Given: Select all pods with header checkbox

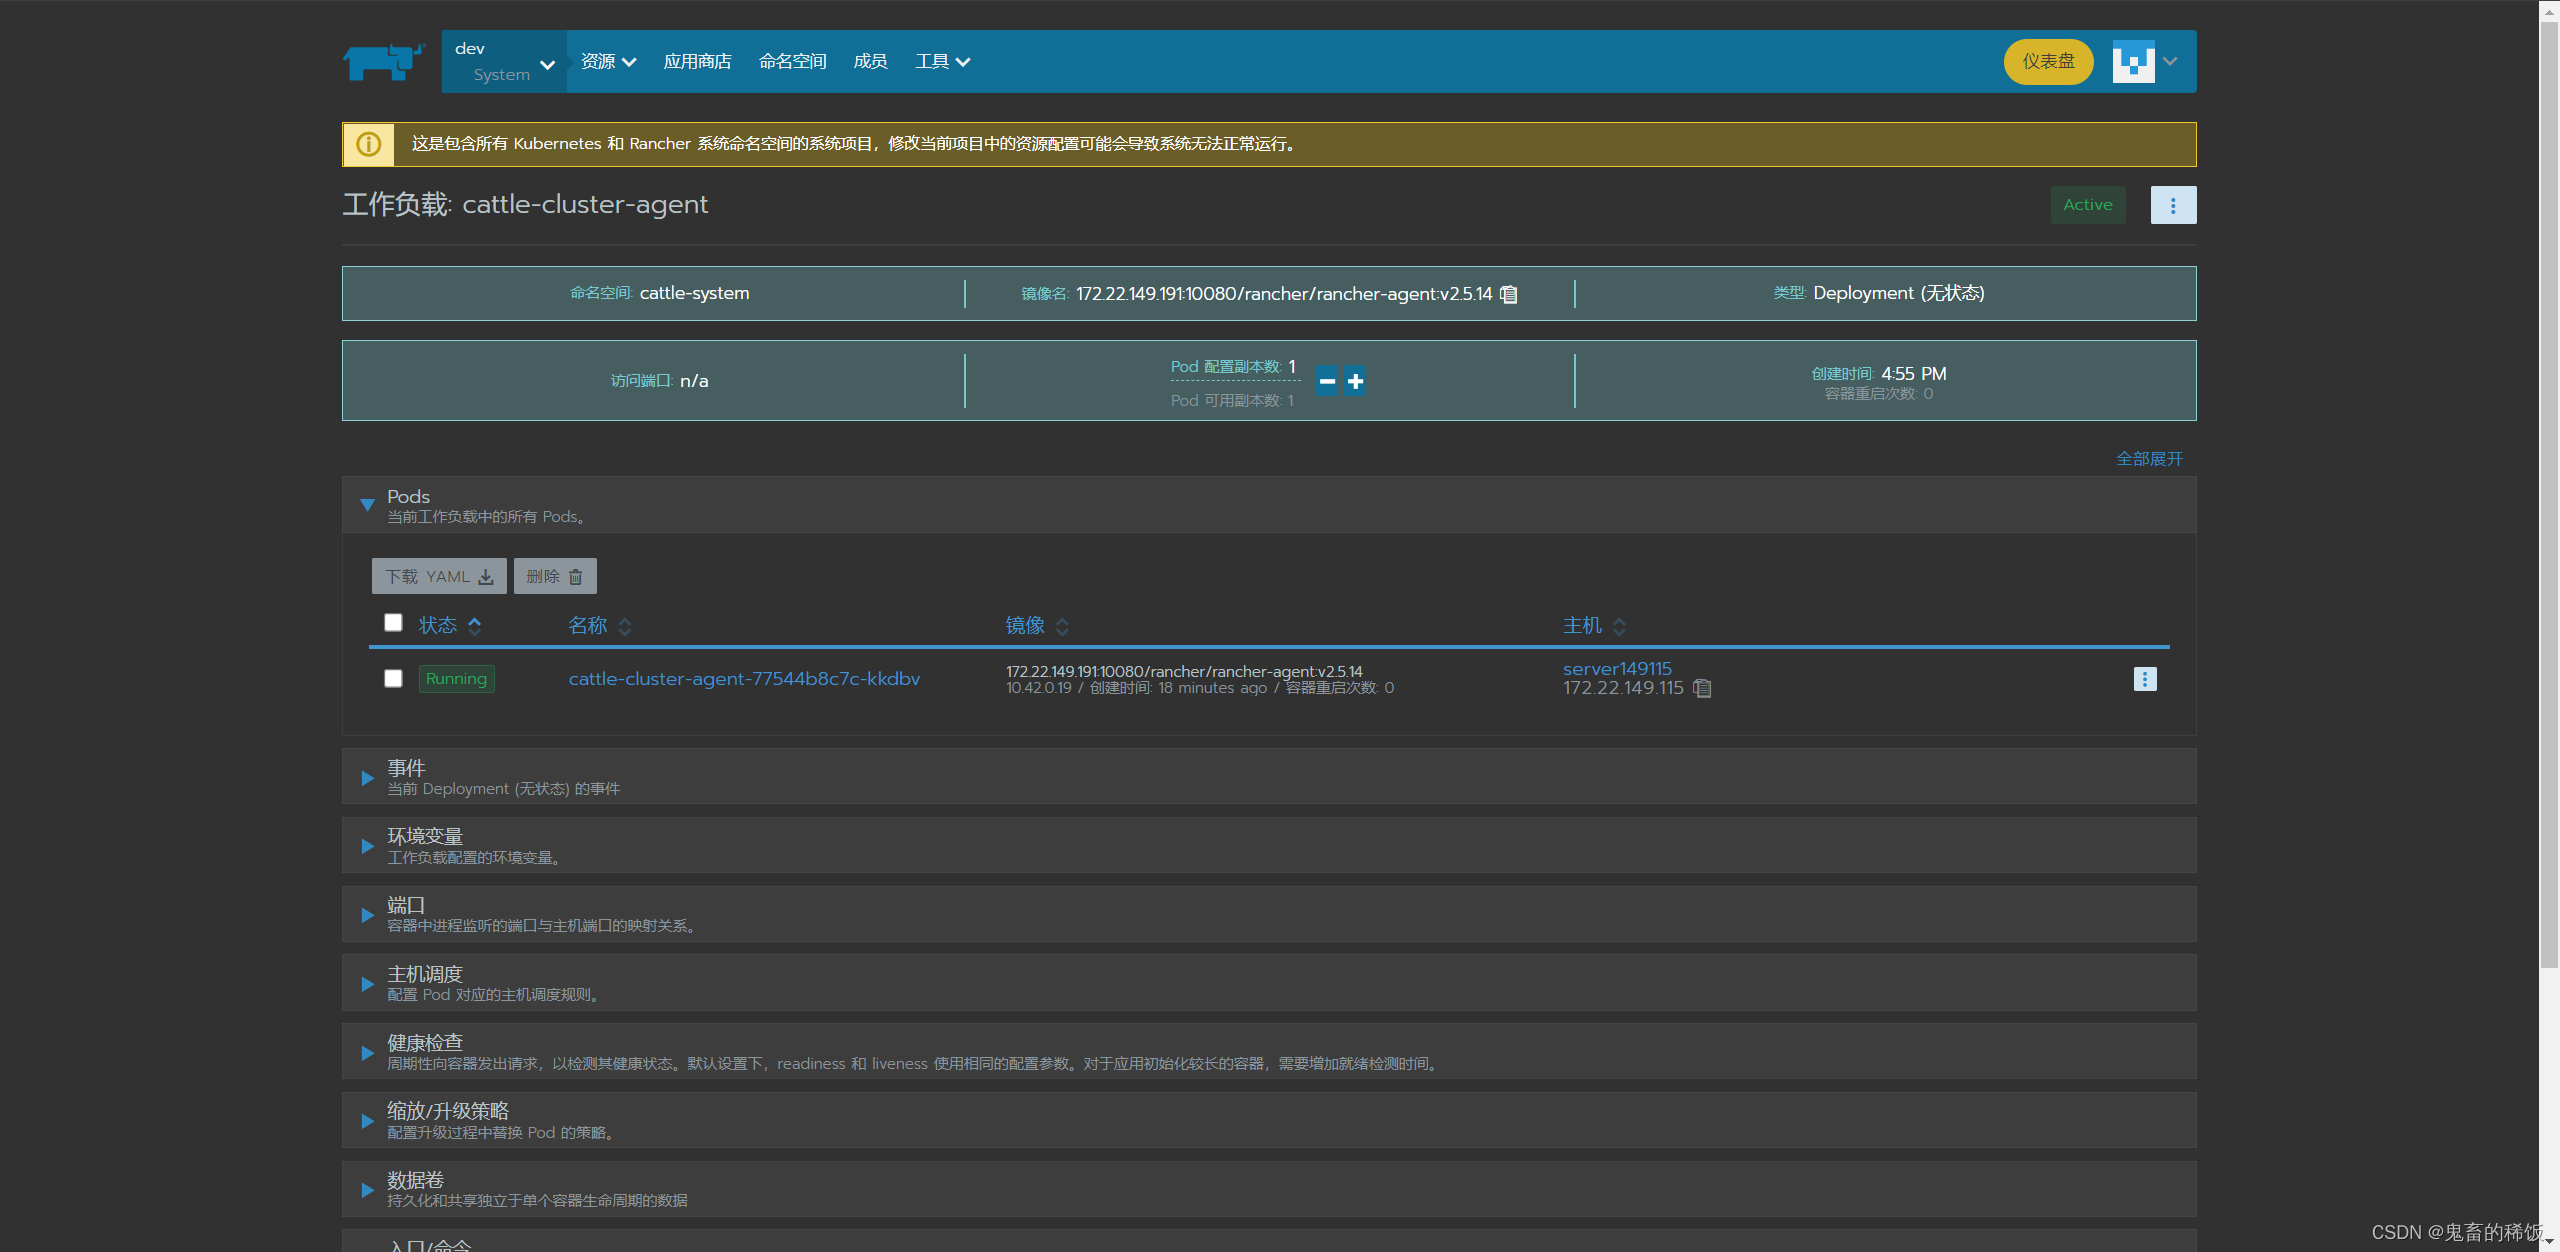Looking at the screenshot, I should point(393,623).
